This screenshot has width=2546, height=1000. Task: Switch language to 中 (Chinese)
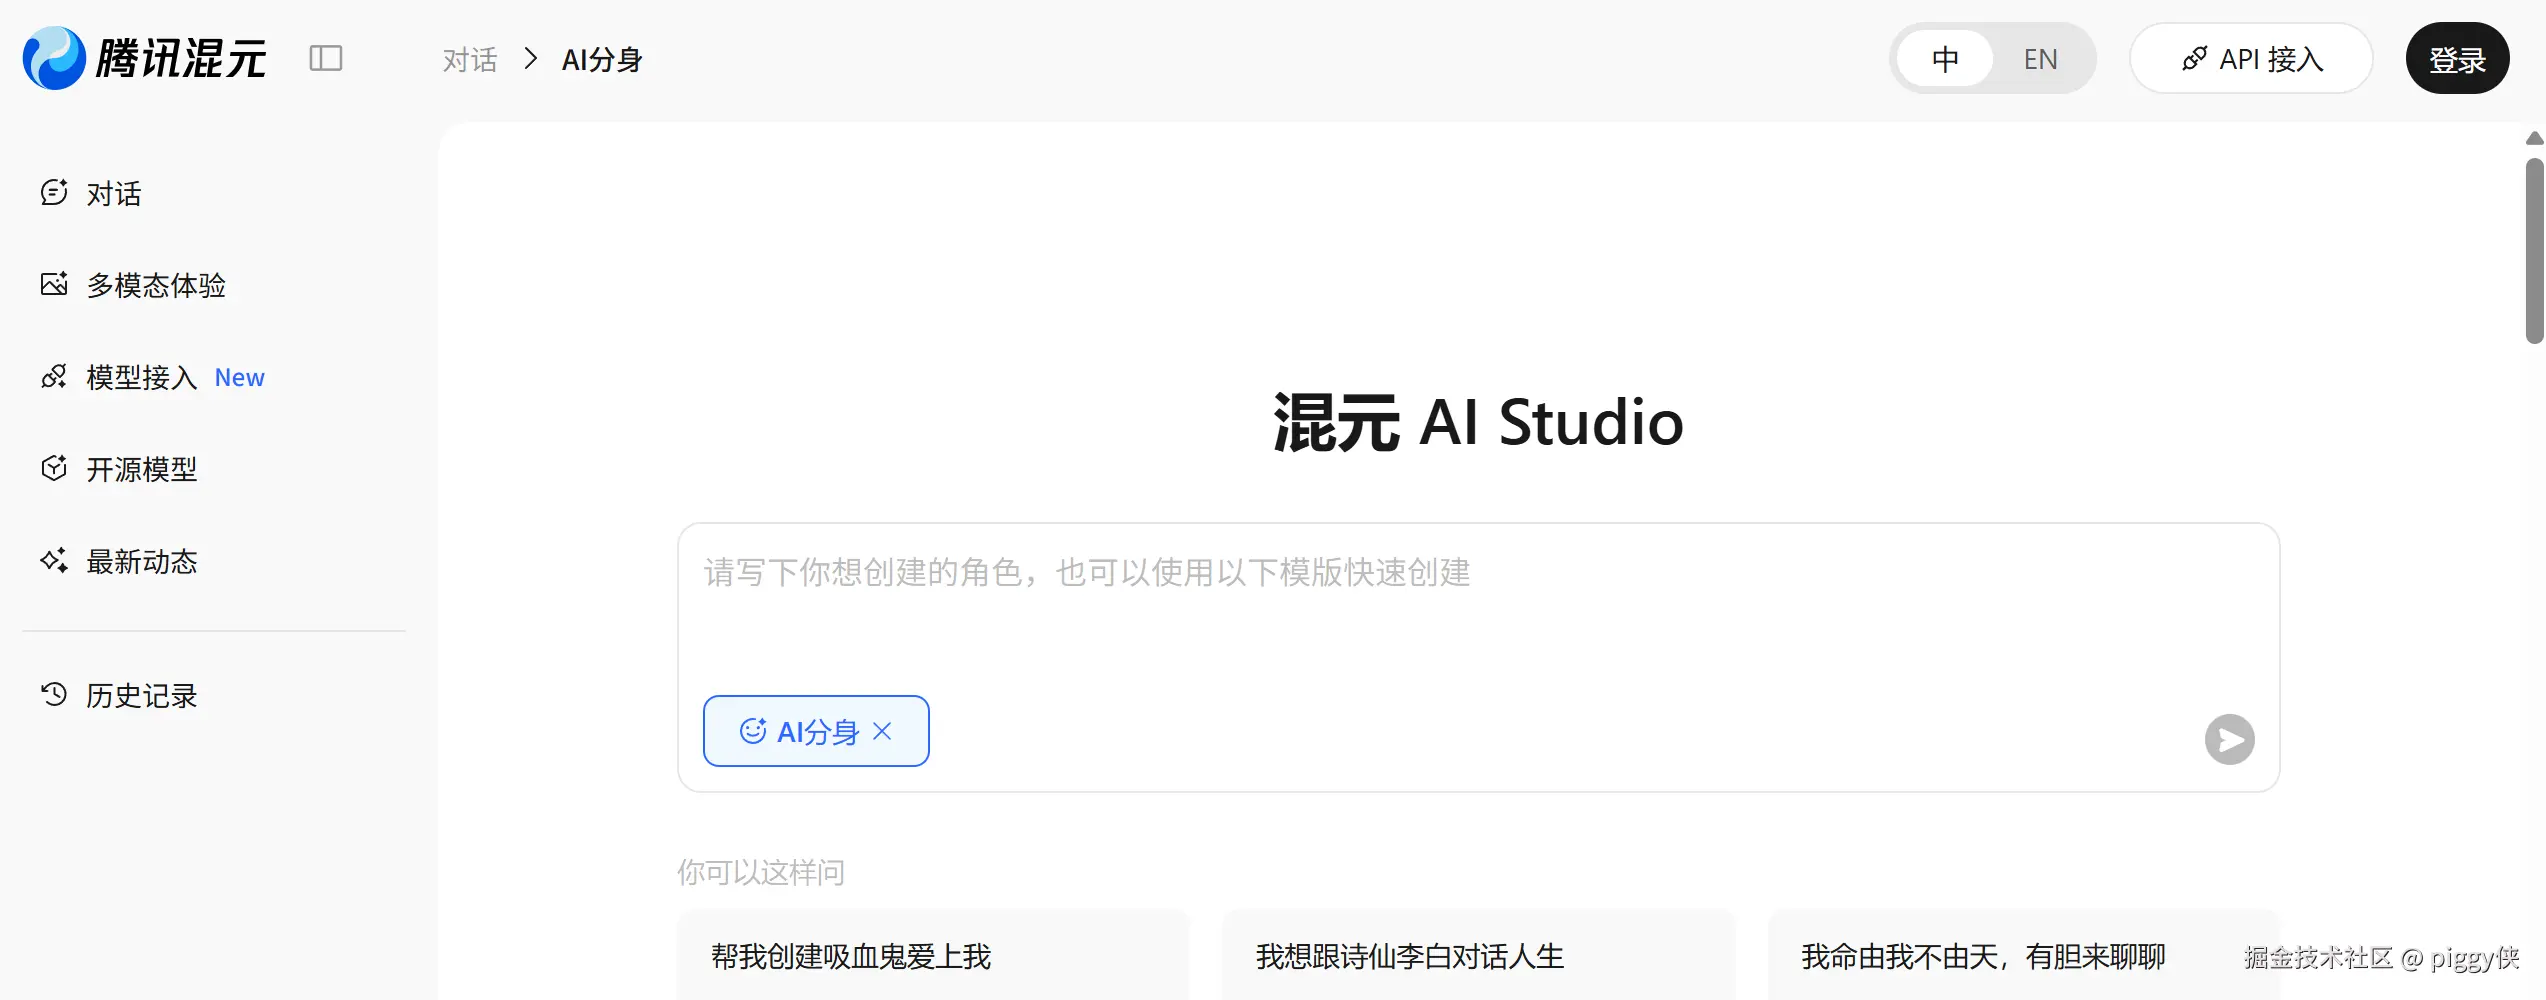(x=1945, y=59)
